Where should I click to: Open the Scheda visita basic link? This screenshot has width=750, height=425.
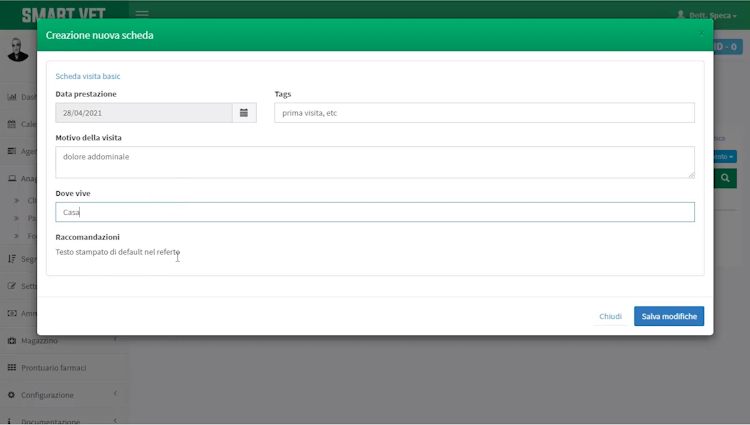(x=88, y=76)
